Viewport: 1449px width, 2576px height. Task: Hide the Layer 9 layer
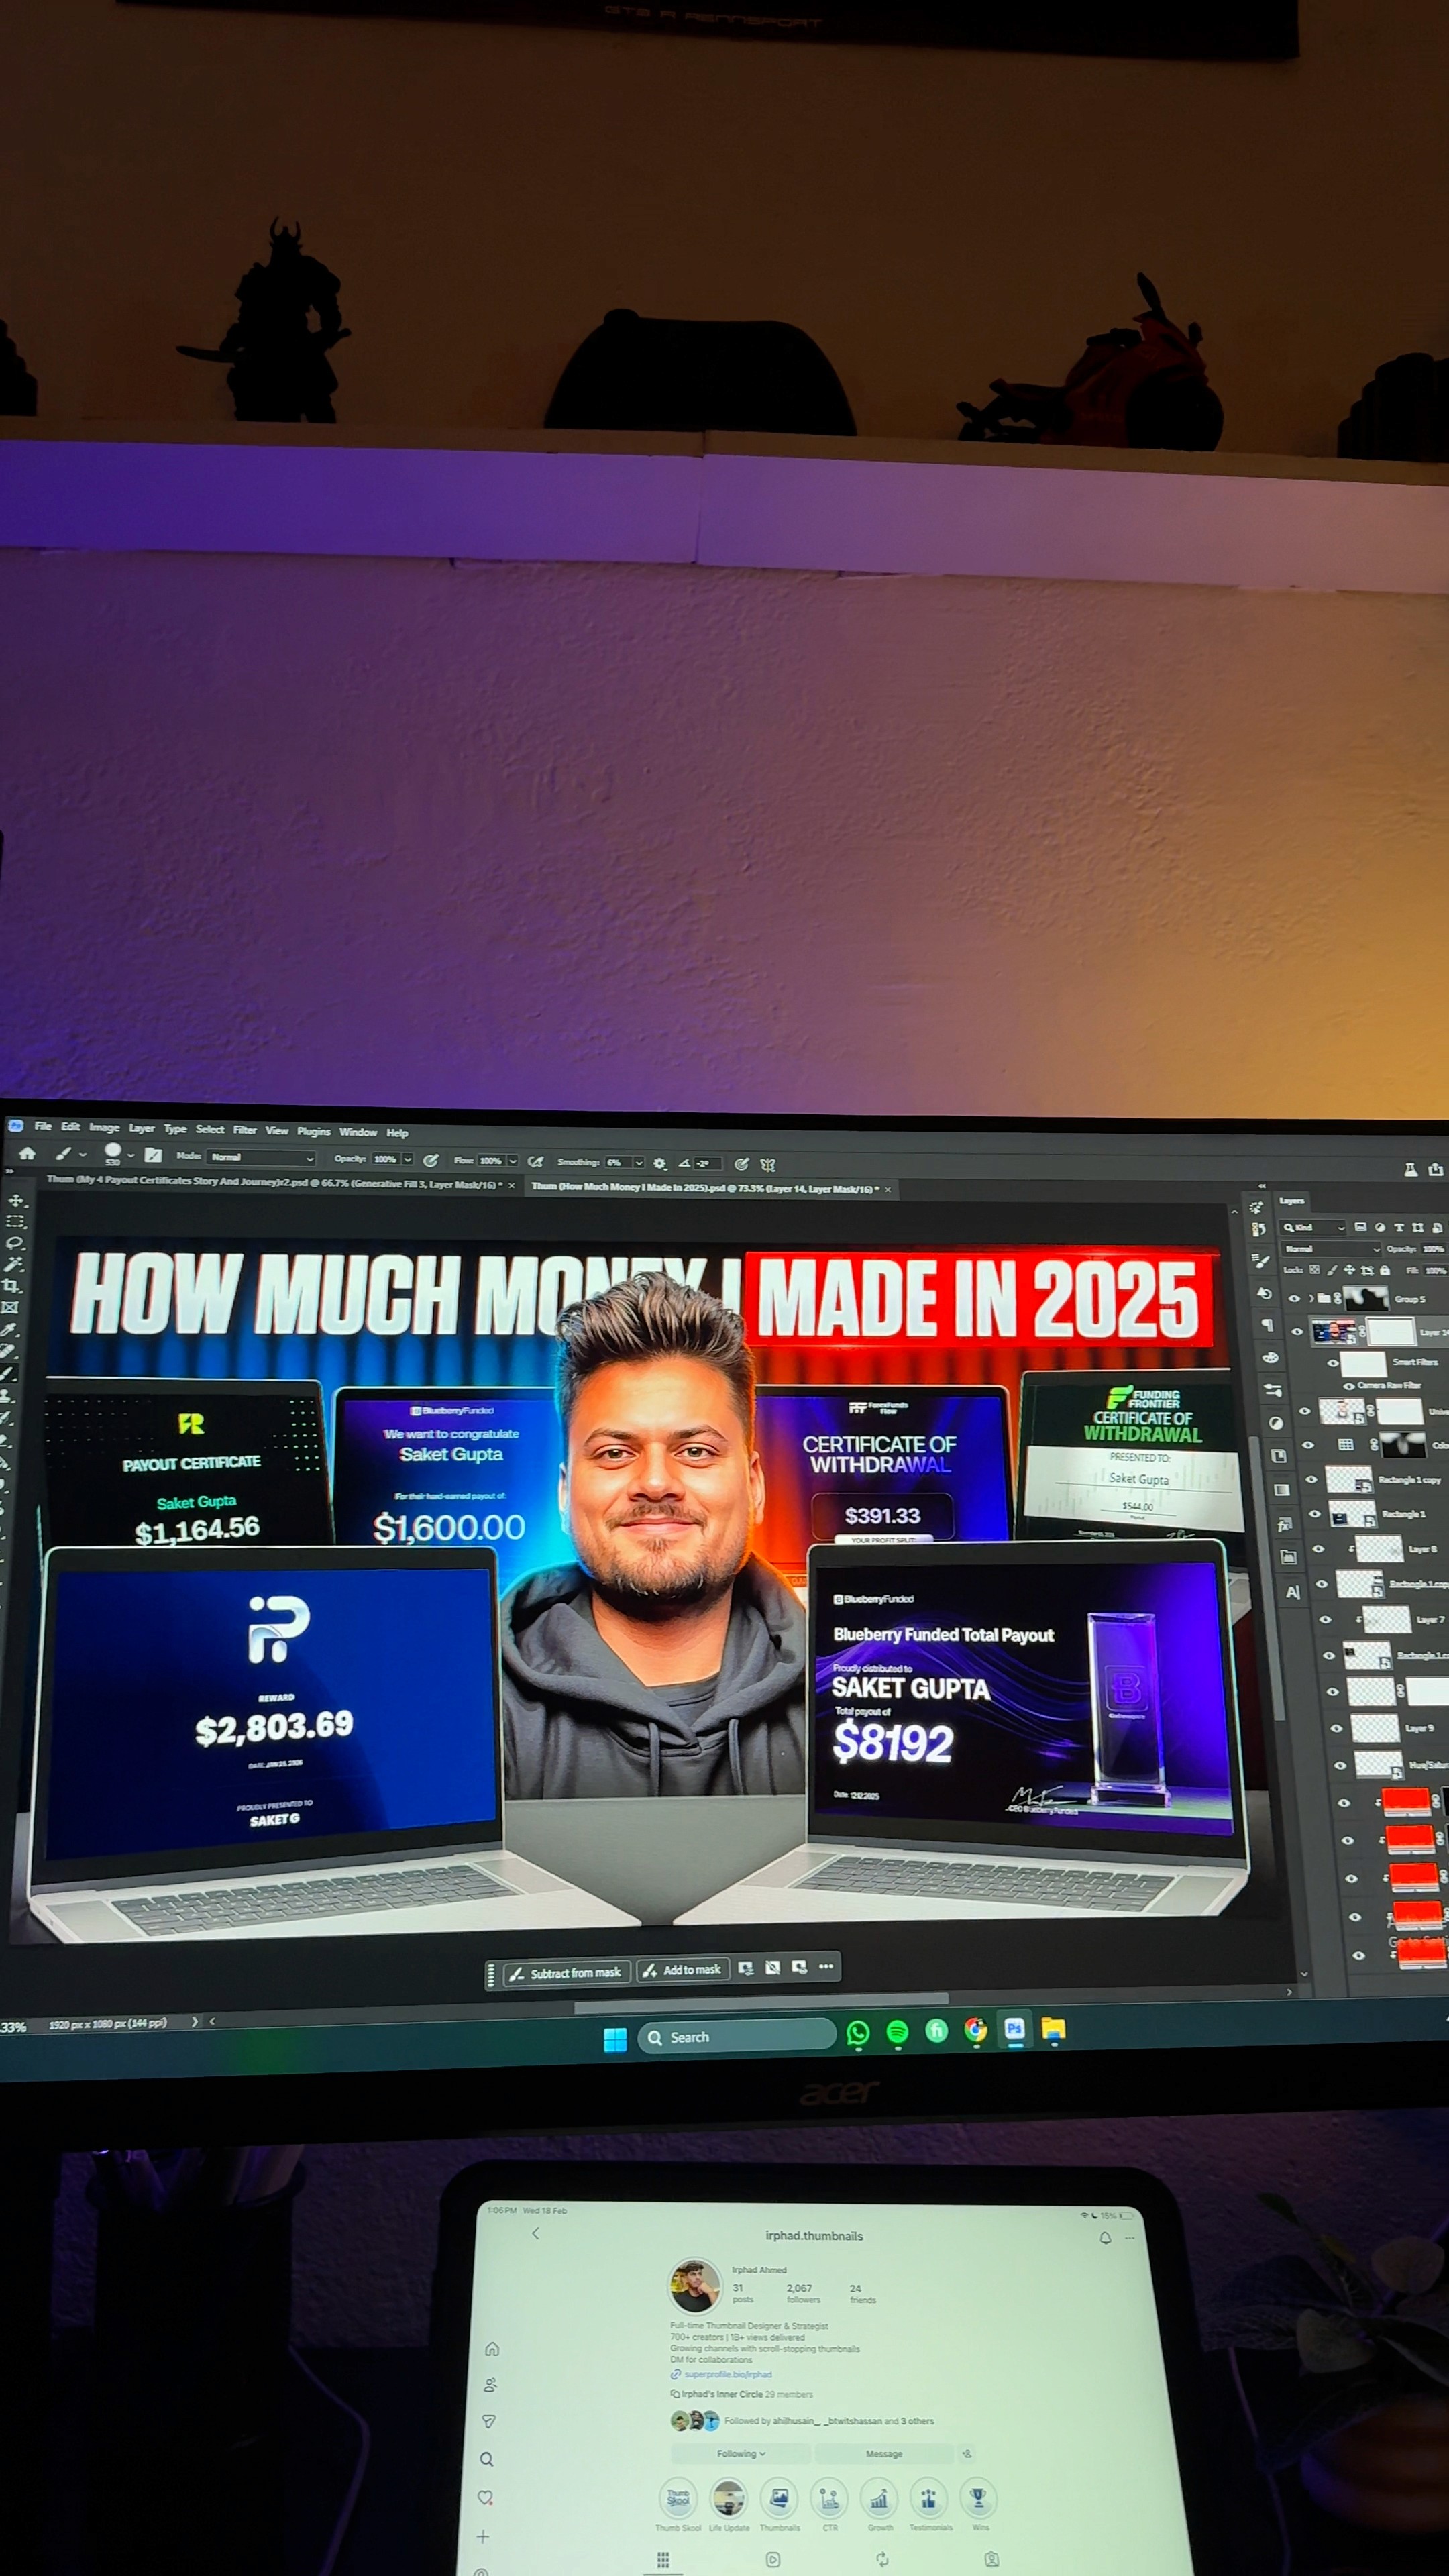point(1336,1728)
